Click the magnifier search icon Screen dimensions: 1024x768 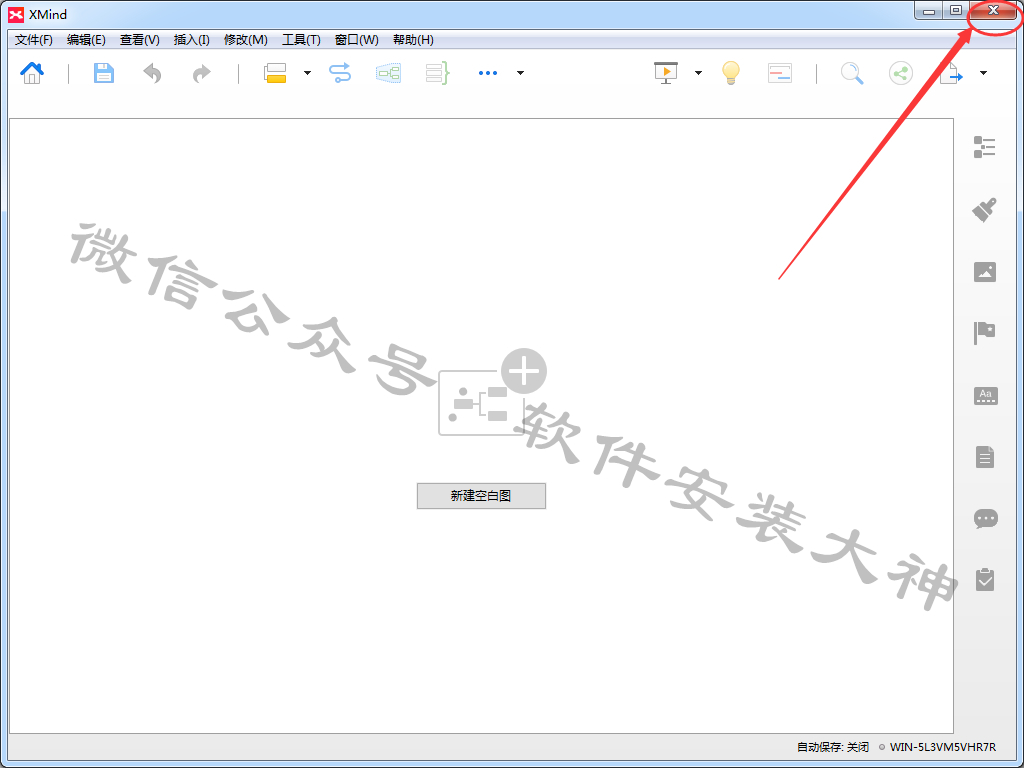click(x=852, y=73)
